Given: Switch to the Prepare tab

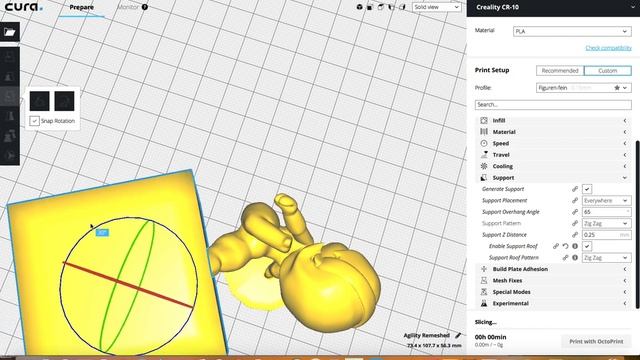Looking at the screenshot, I should point(81,7).
